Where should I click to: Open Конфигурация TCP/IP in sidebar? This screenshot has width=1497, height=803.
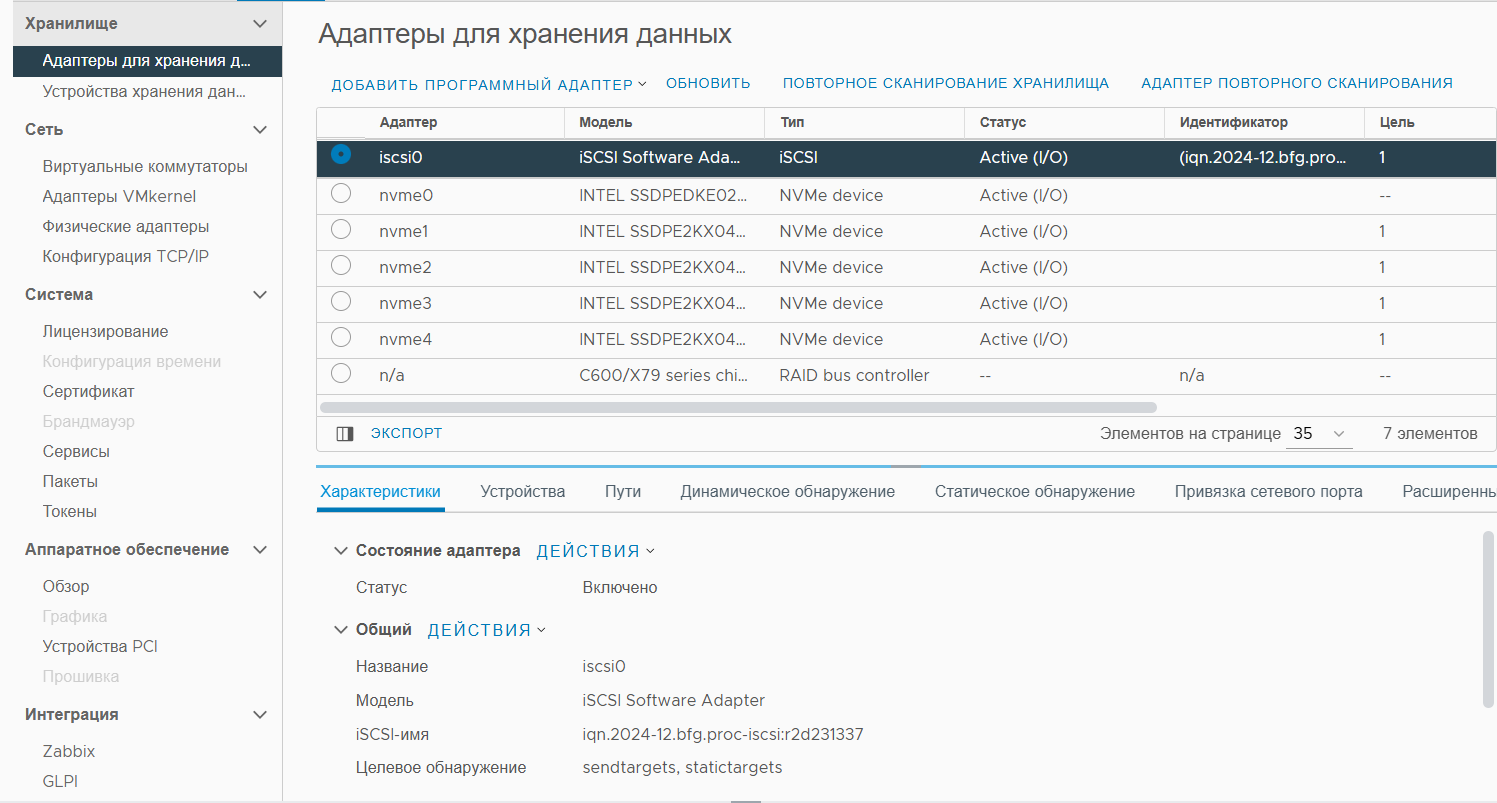(126, 257)
